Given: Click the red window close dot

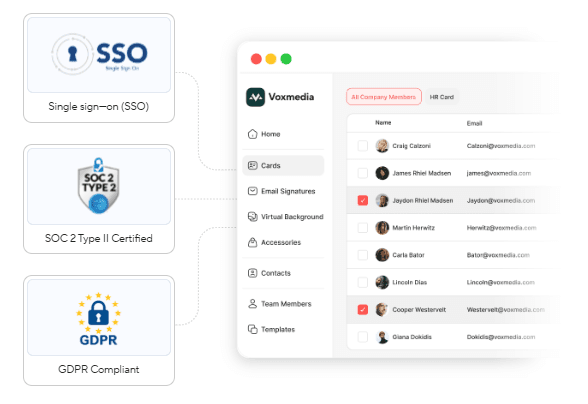Looking at the screenshot, I should pos(256,59).
